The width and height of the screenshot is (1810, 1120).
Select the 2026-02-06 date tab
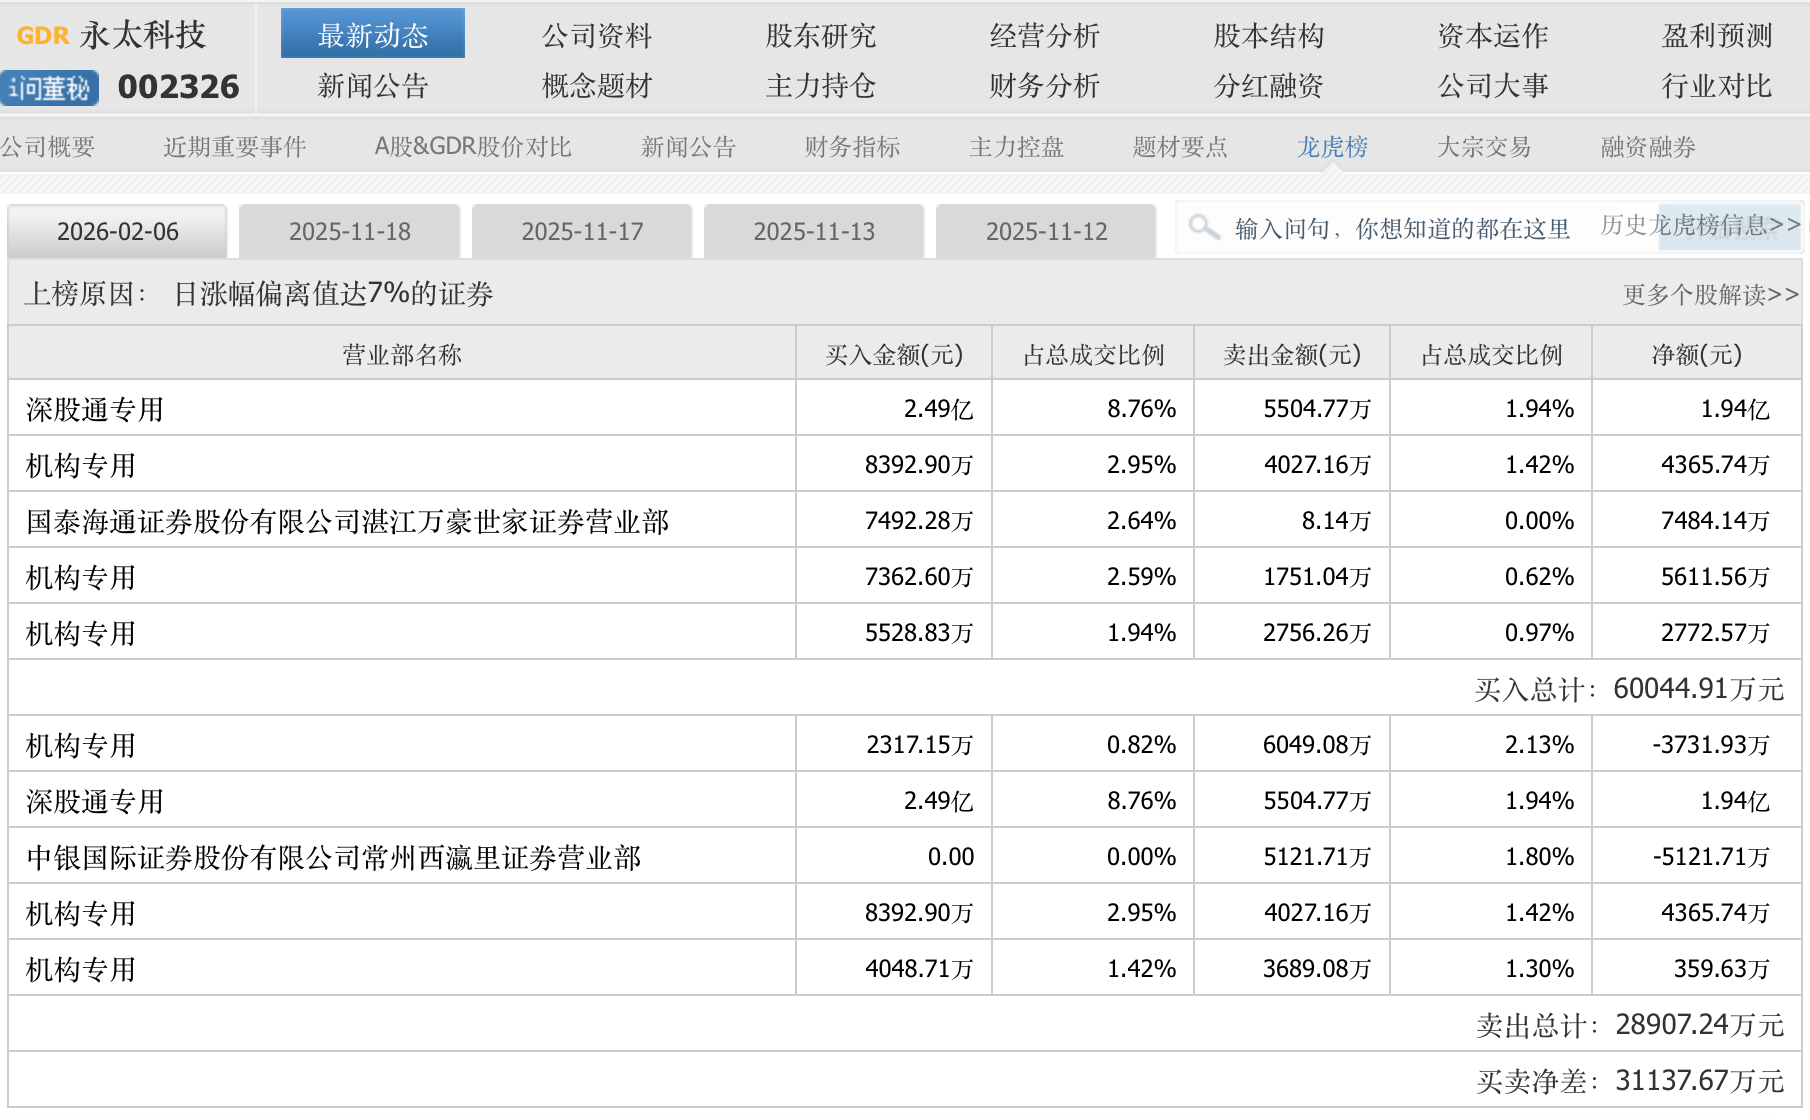(x=118, y=232)
